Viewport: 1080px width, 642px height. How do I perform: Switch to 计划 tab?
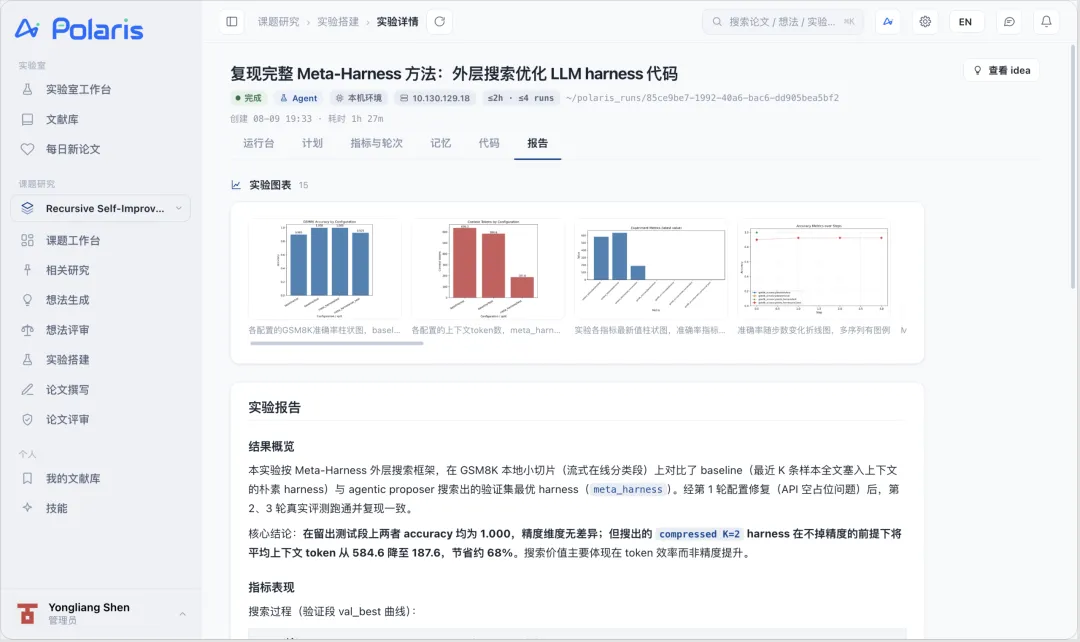(312, 143)
